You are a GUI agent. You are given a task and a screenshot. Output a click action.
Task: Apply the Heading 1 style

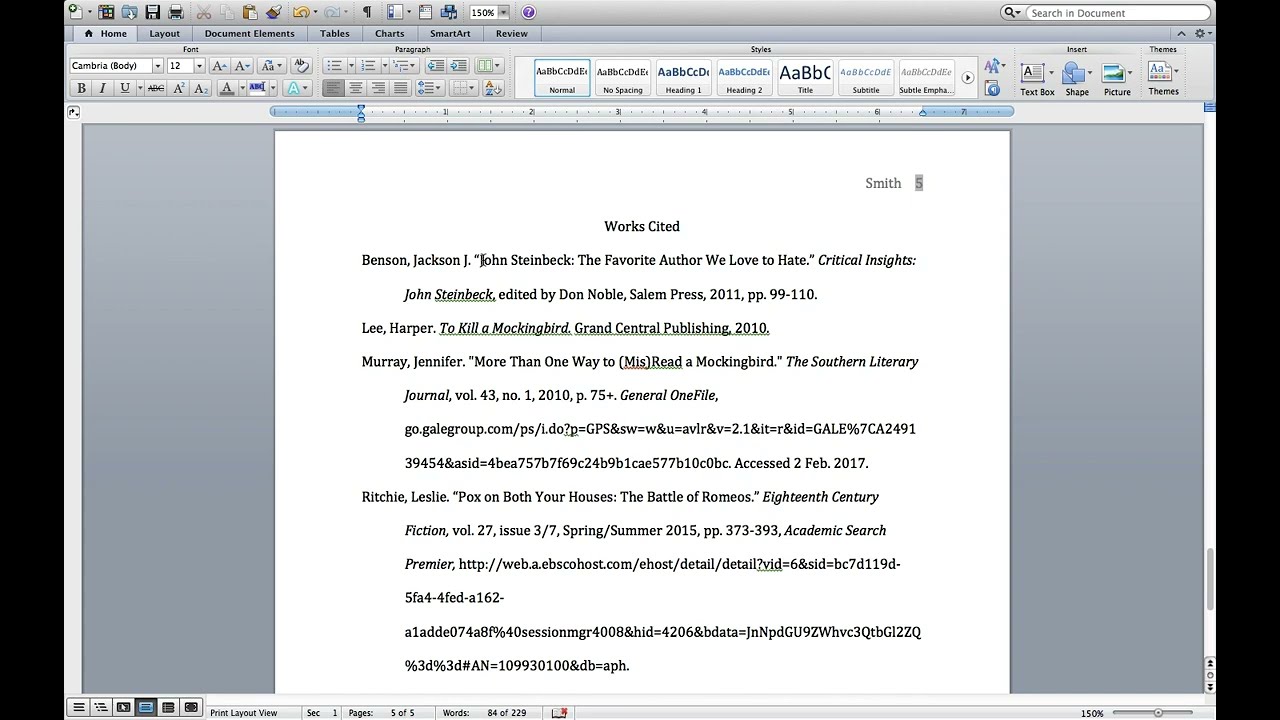[x=683, y=78]
